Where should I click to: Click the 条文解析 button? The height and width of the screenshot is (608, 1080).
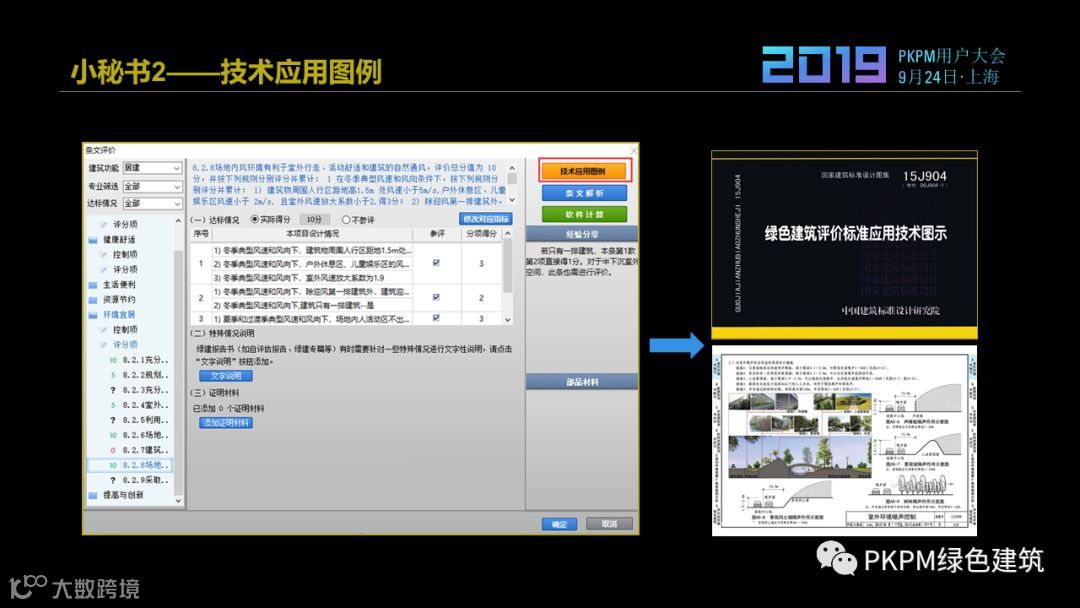tap(584, 193)
